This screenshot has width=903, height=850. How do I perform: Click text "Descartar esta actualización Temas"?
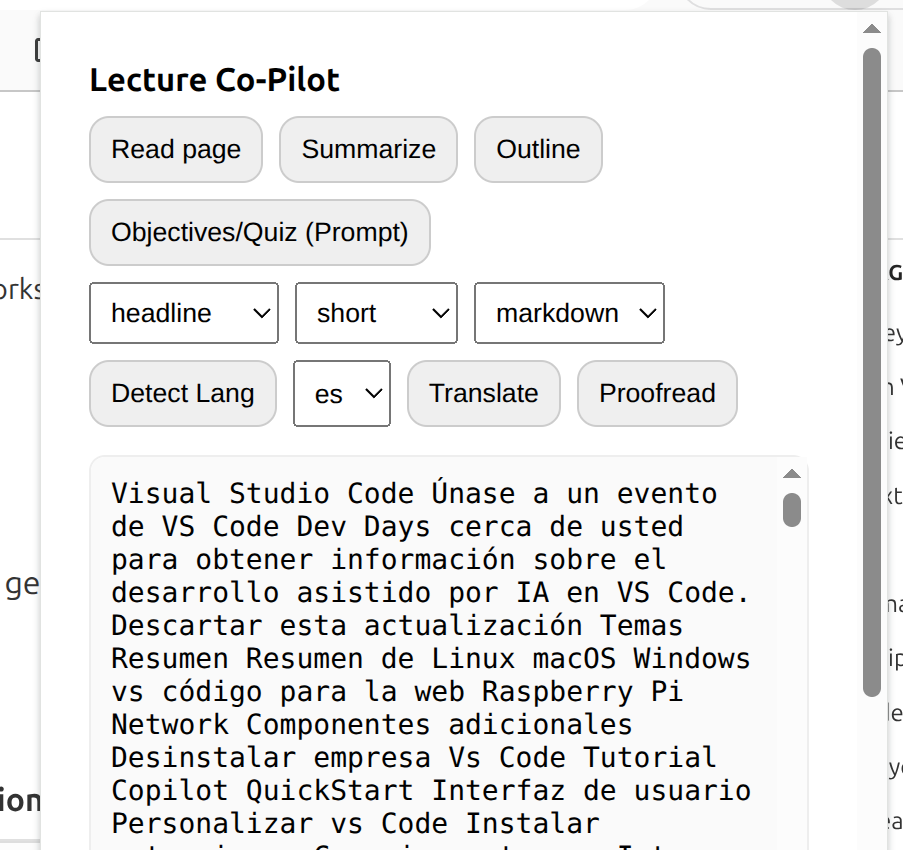tap(397, 626)
